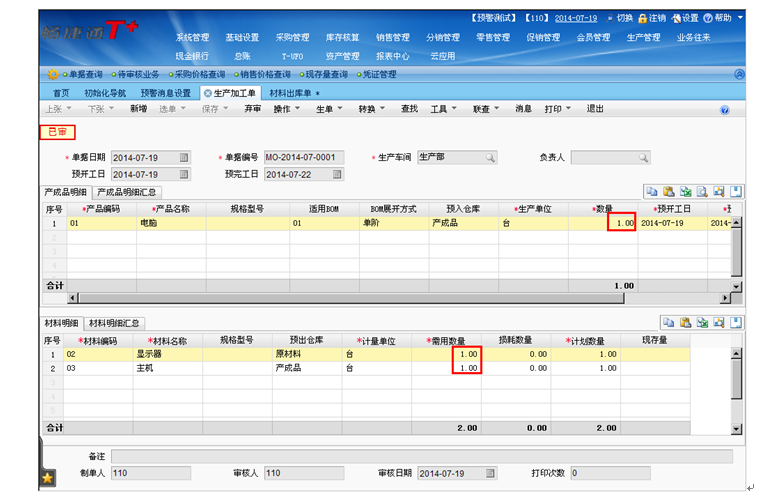Screen dimensions: 772x502
Task: Click the star favorites icon at bottom left
Action: pos(47,480)
